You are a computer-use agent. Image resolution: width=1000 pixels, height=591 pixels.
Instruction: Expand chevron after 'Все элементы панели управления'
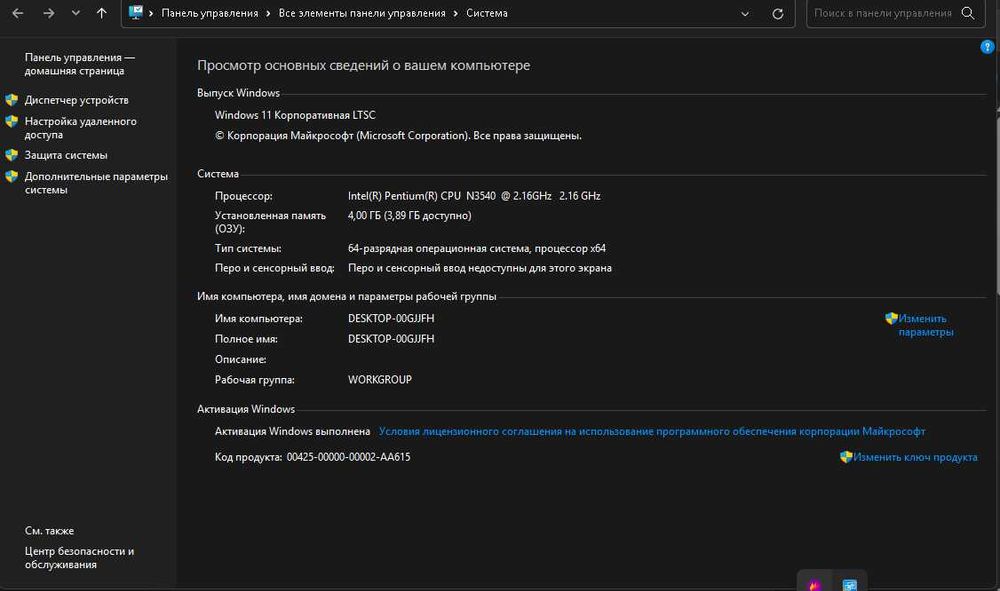point(455,13)
